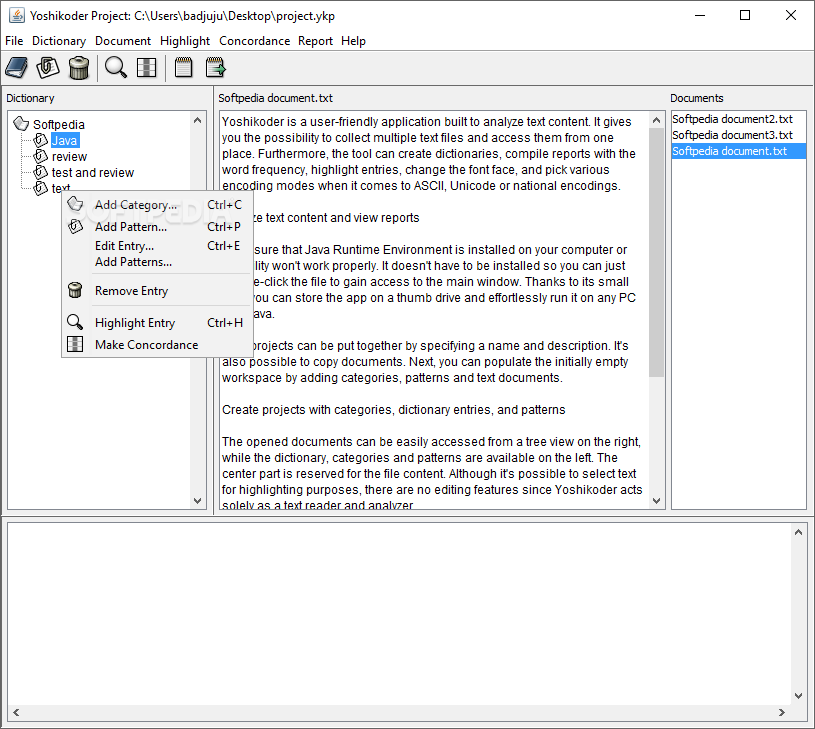Choose Make Concordance from context menu

(x=157, y=344)
